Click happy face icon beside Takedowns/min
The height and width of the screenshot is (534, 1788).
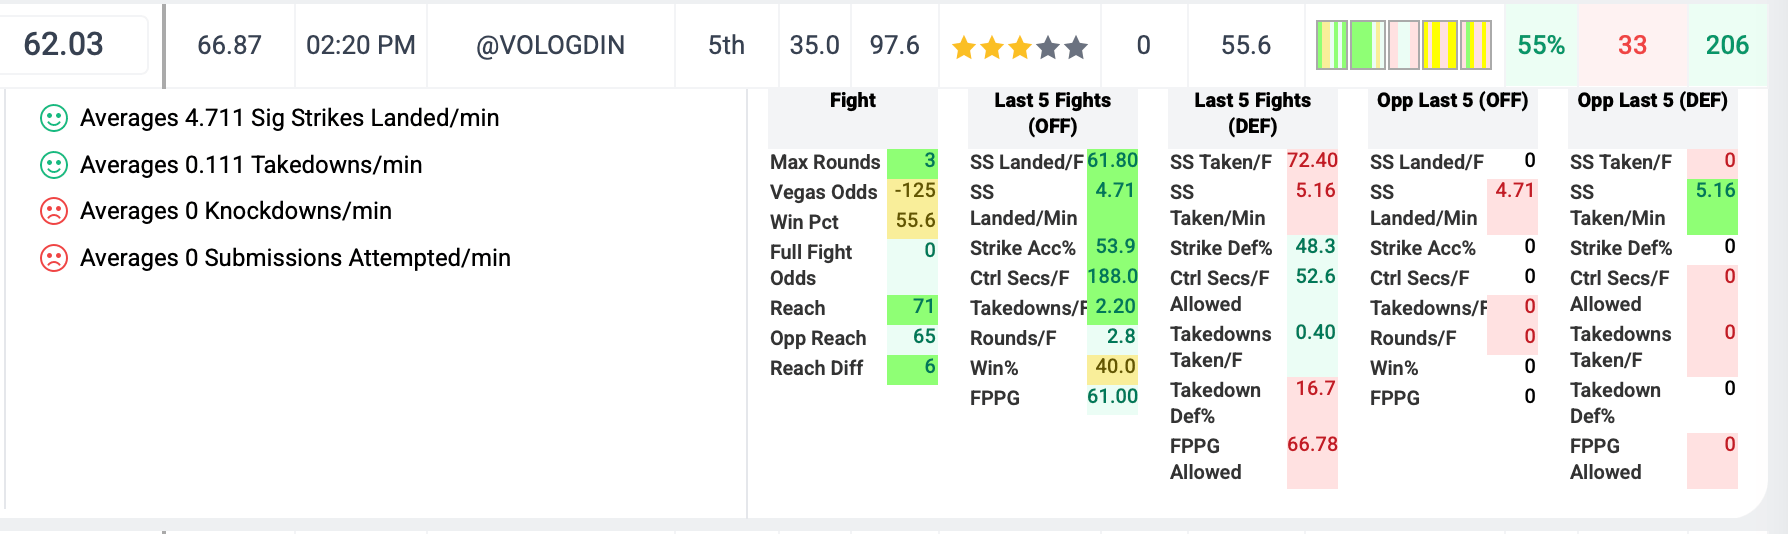53,165
